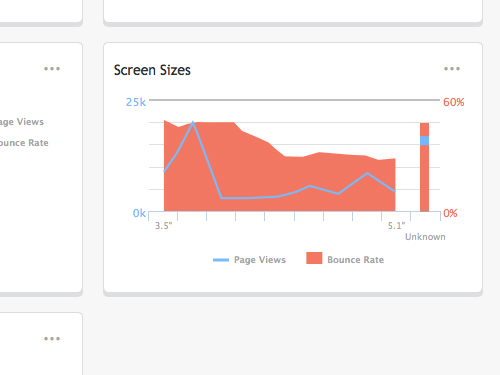
Task: Open options menu on left card with Bounce Rate legend
Action: [x=52, y=69]
